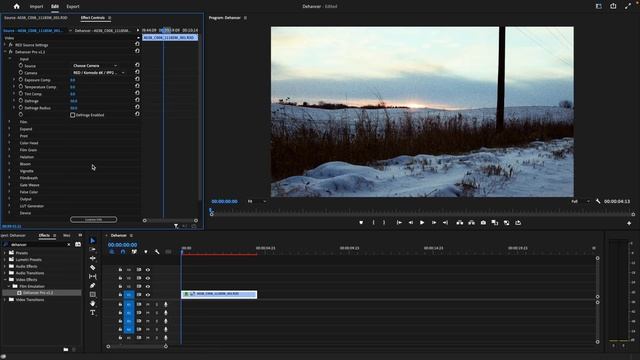
Task: Reset the Exposure Comp parameter
Action: pyautogui.click(x=137, y=79)
